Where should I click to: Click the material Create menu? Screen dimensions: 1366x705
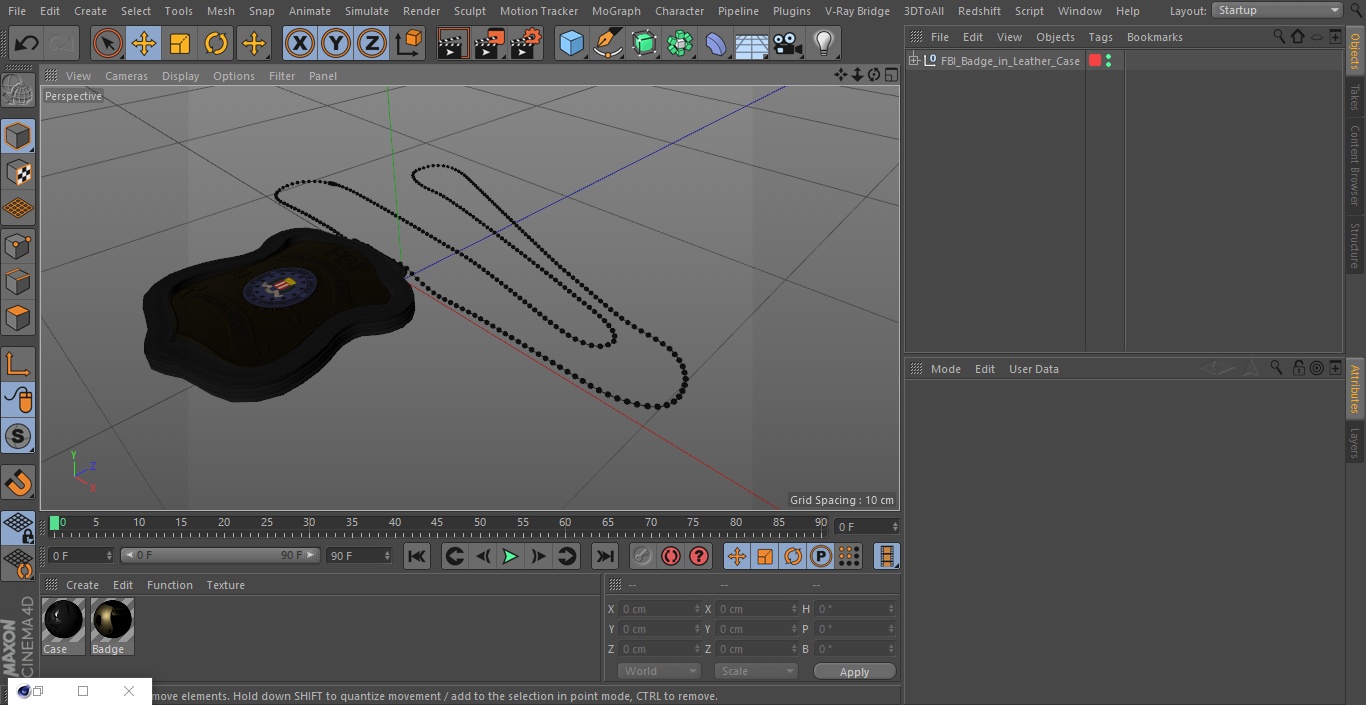pos(82,585)
